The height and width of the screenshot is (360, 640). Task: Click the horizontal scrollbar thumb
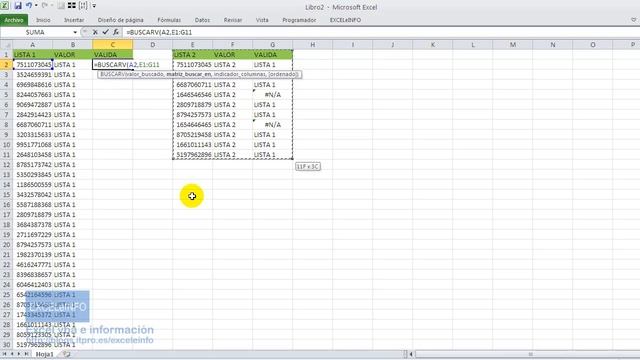coord(531,354)
